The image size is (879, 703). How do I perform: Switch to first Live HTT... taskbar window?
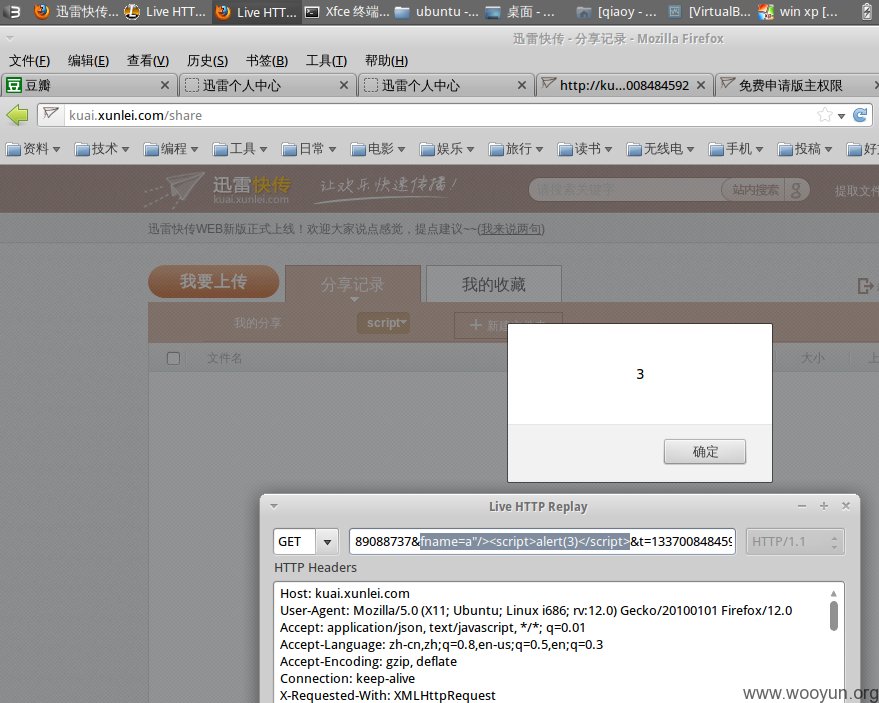coord(165,12)
